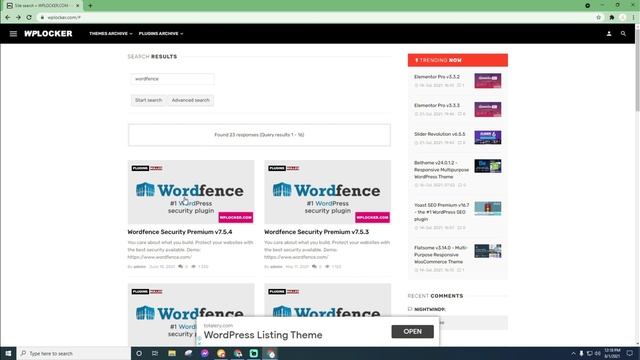
Task: Click Slider Revolution thumbnail image
Action: pyautogui.click(x=488, y=138)
